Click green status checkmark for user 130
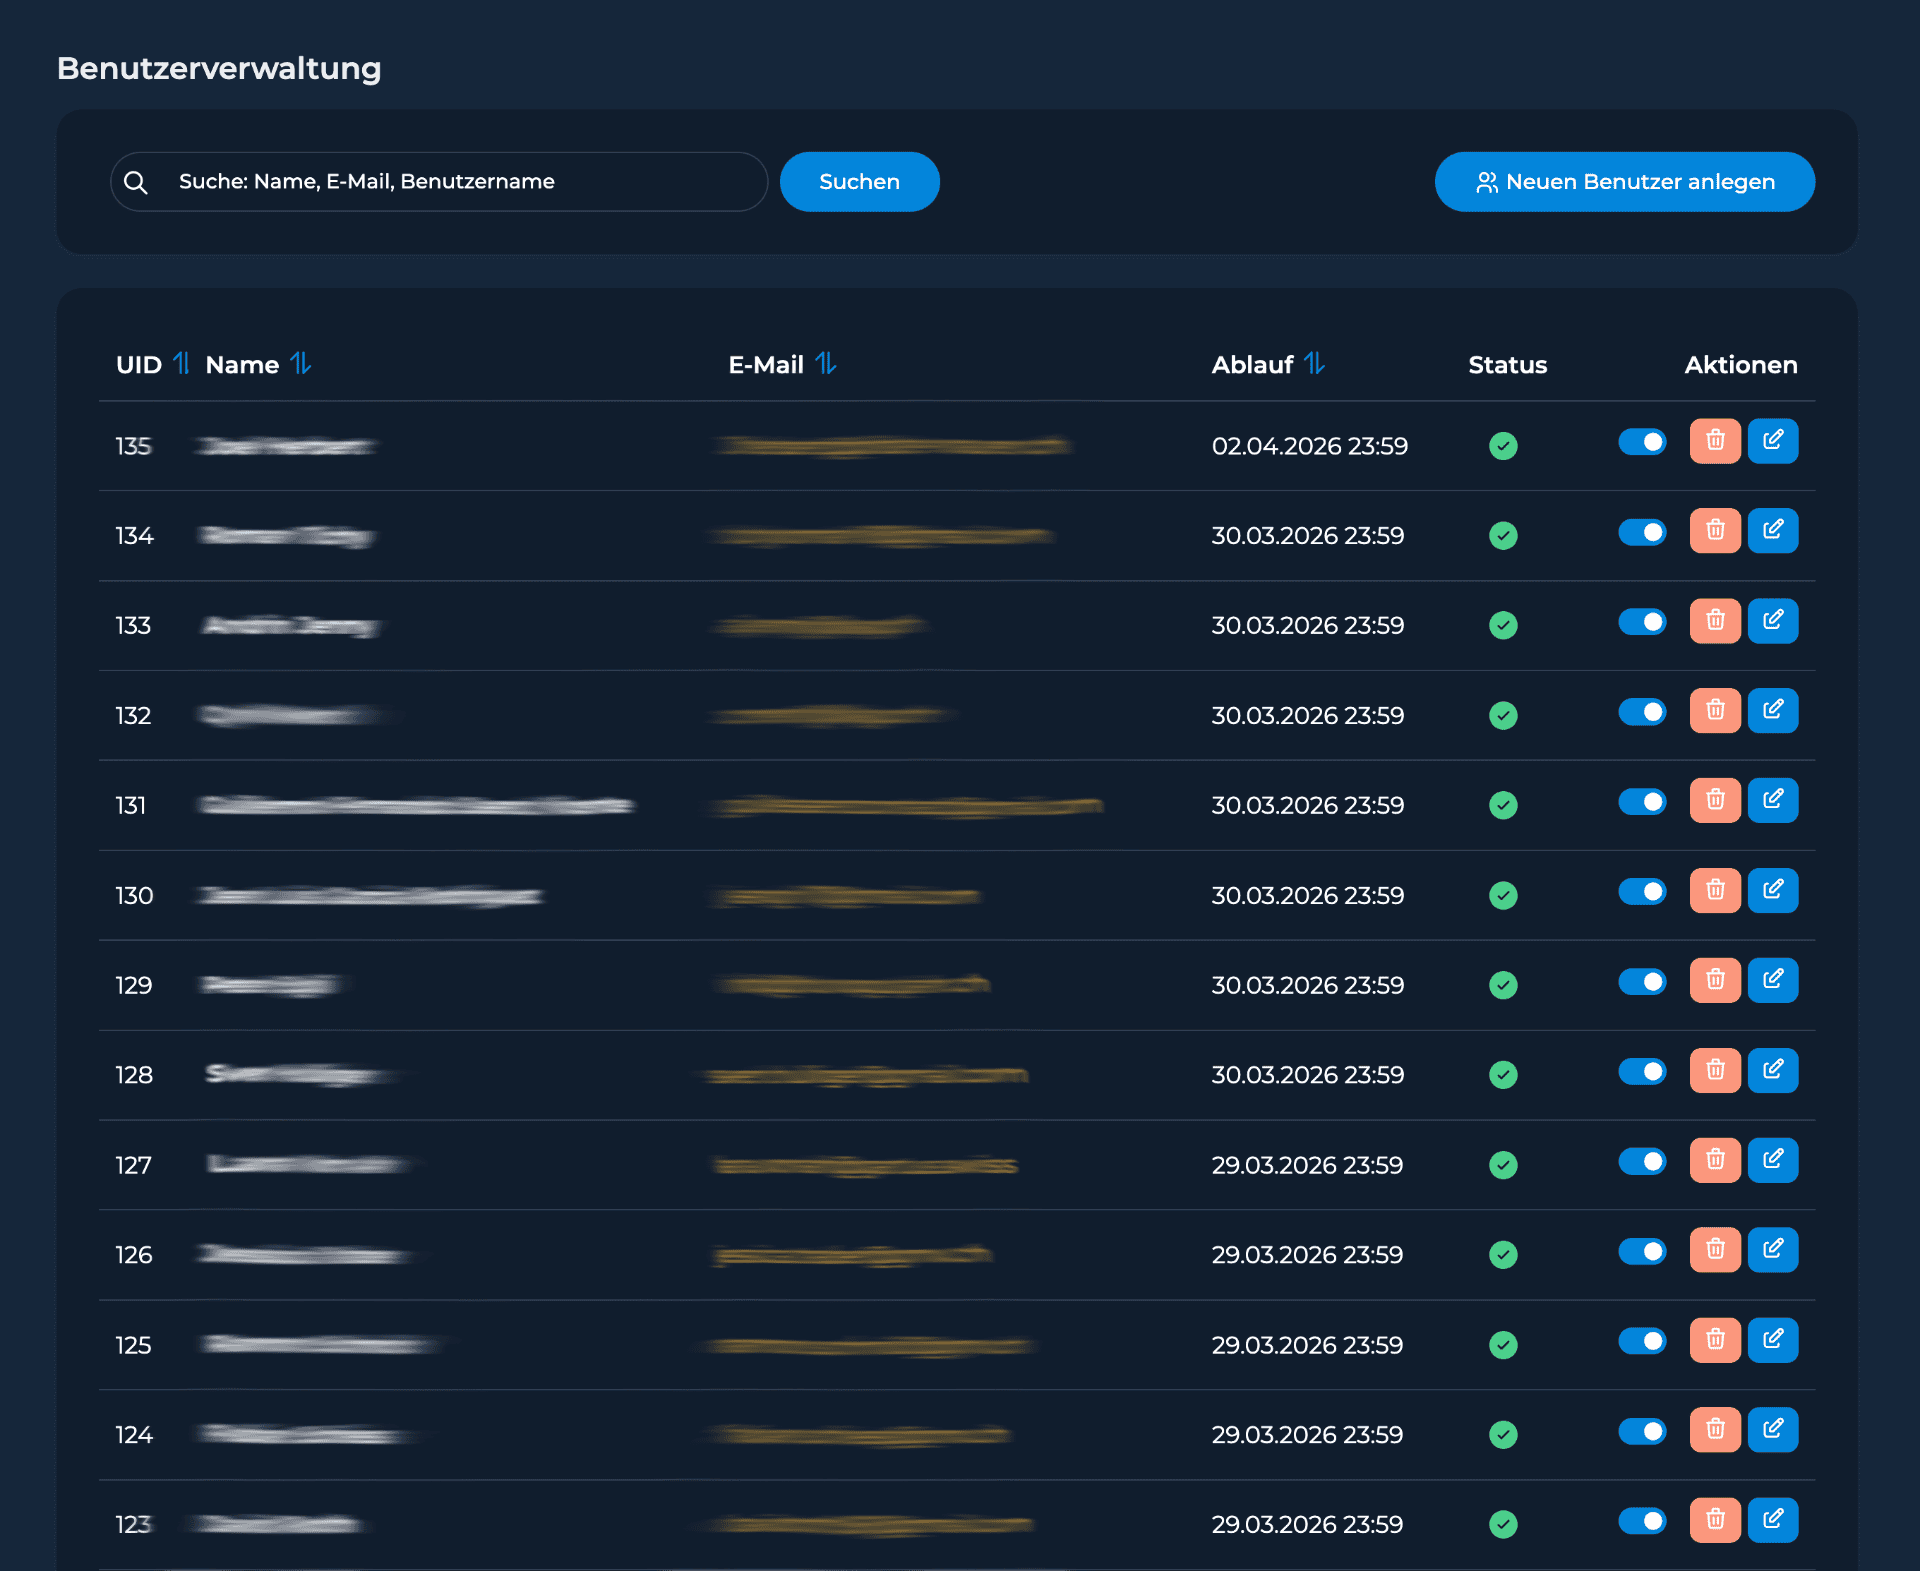This screenshot has height=1571, width=1920. [1502, 895]
